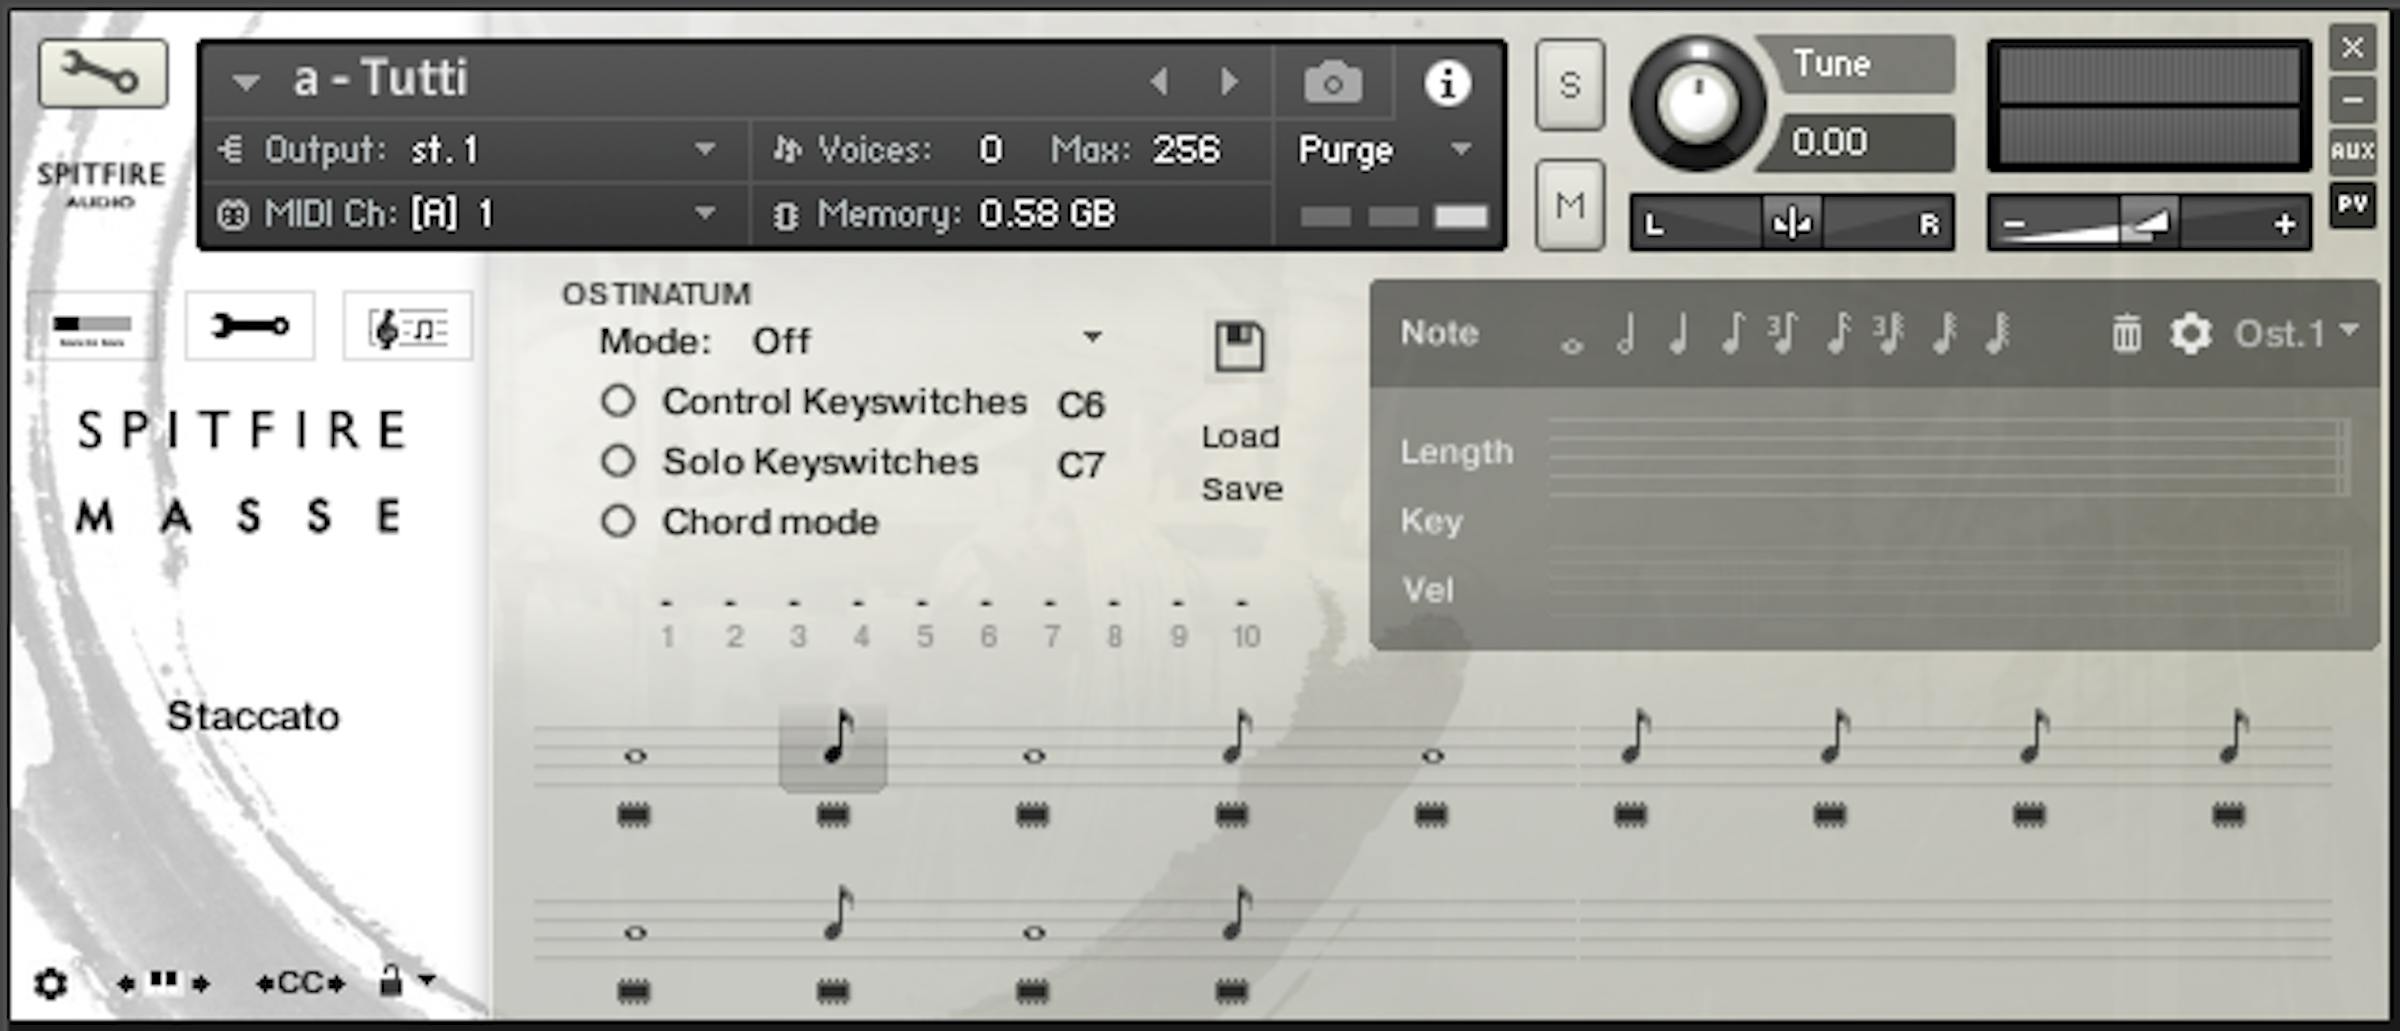The width and height of the screenshot is (2400, 1031).
Task: Add a plain sixteenth note to the pattern
Action: pyautogui.click(x=1838, y=334)
